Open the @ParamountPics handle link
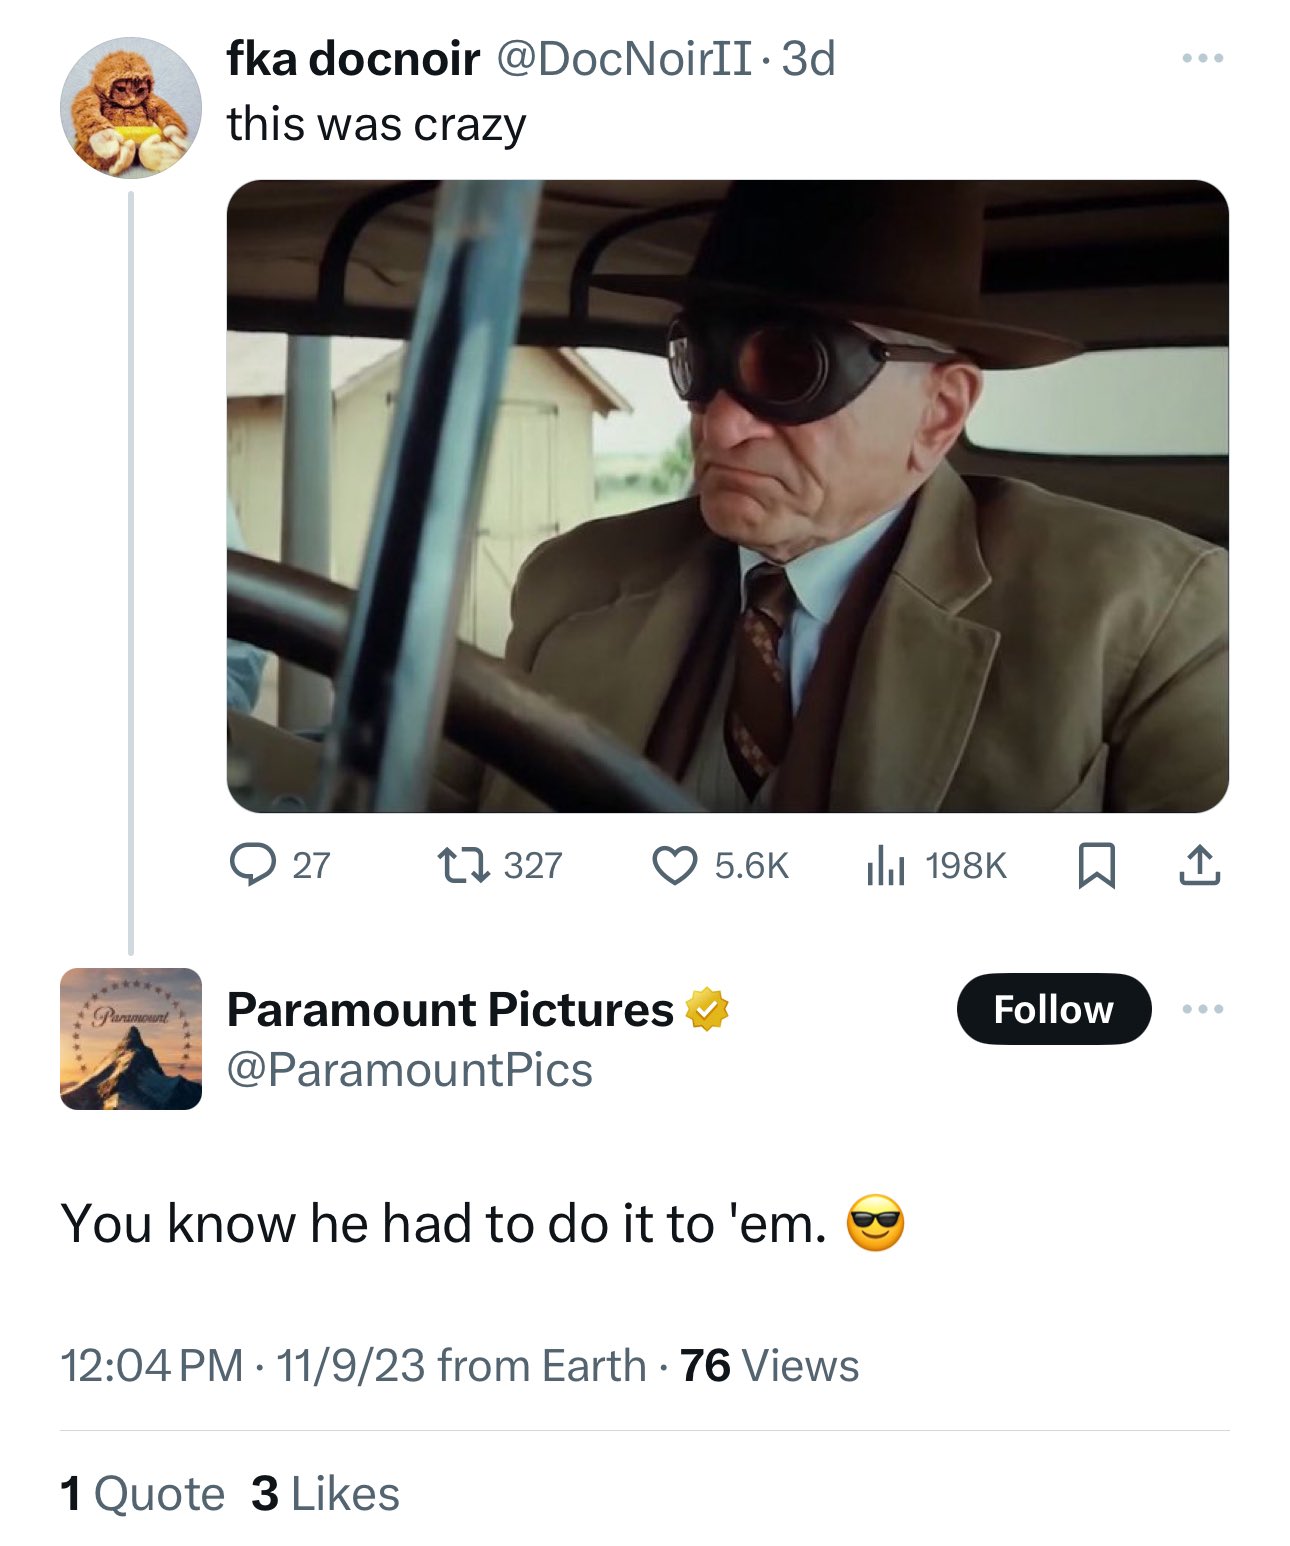1290x1546 pixels. coord(410,1070)
